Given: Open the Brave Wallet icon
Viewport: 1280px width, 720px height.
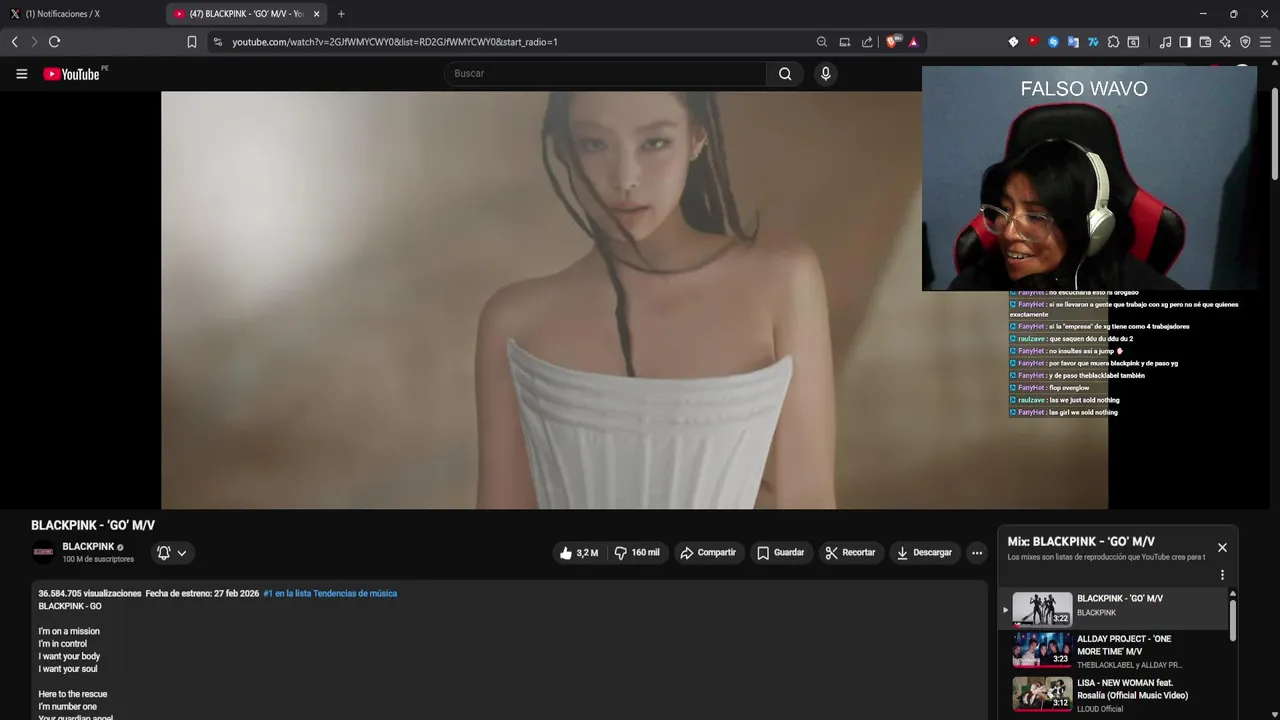Looking at the screenshot, I should (1205, 42).
